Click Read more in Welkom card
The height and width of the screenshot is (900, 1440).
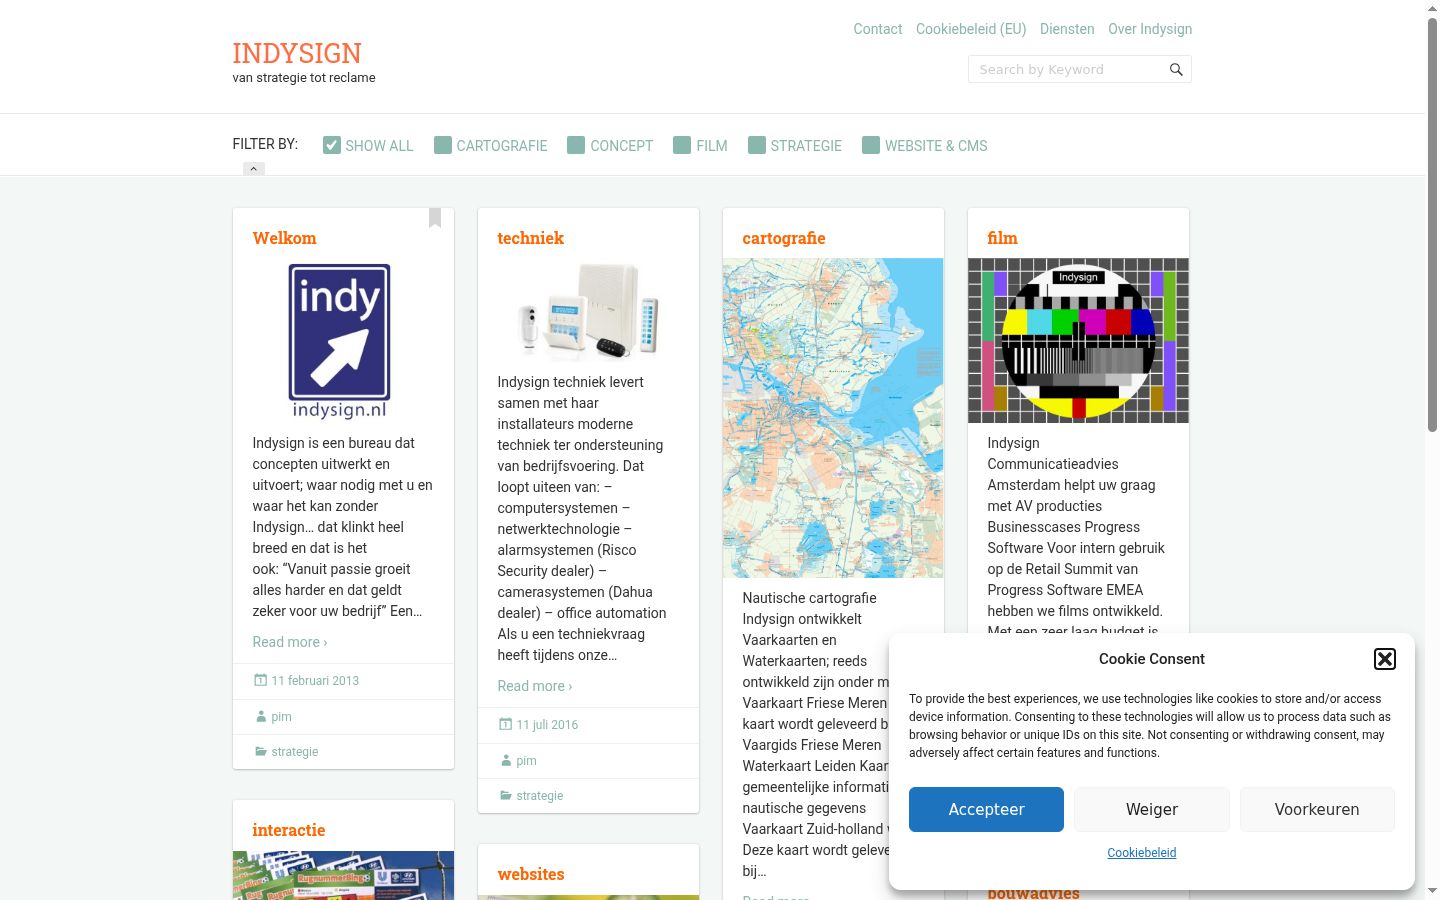[290, 642]
